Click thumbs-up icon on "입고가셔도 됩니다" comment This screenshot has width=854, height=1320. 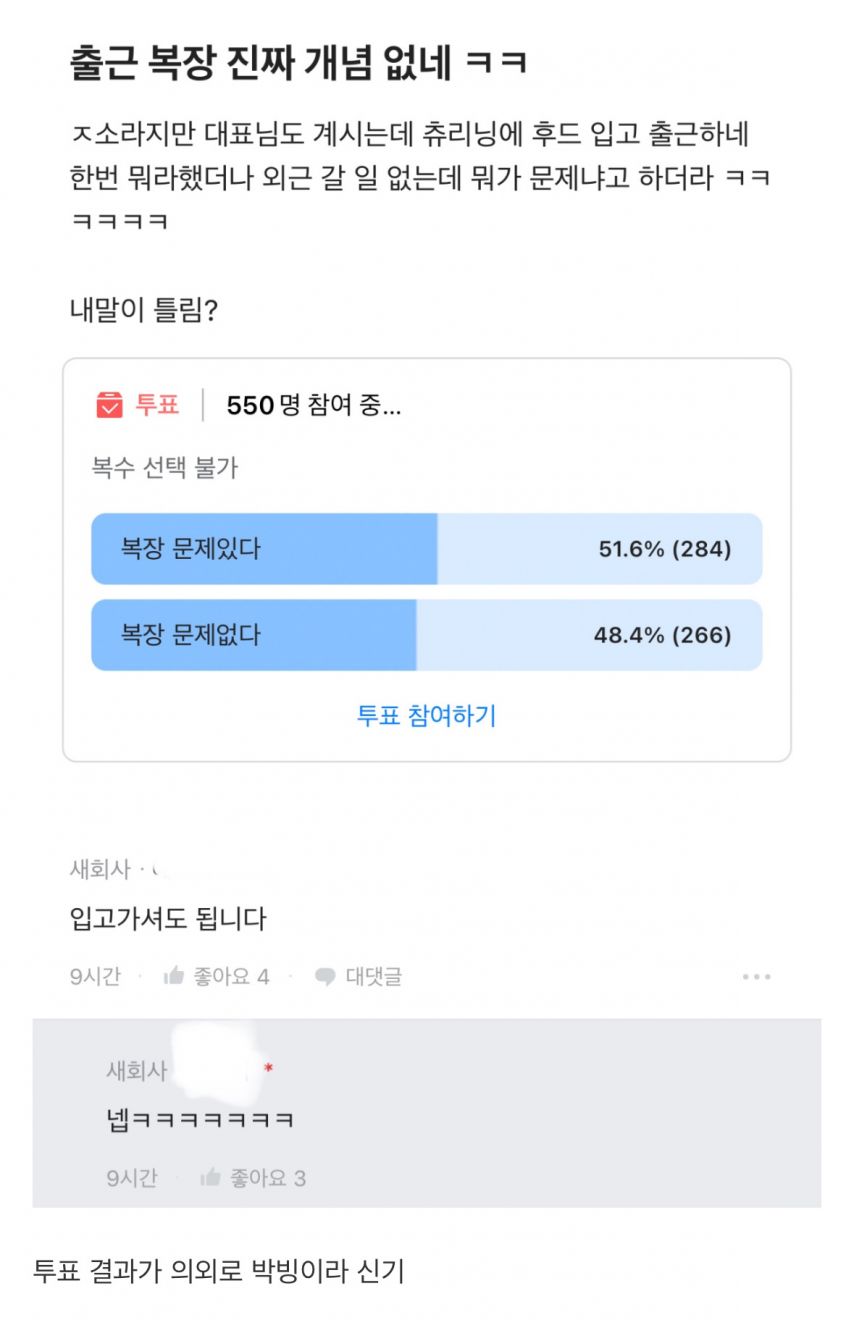(x=174, y=976)
